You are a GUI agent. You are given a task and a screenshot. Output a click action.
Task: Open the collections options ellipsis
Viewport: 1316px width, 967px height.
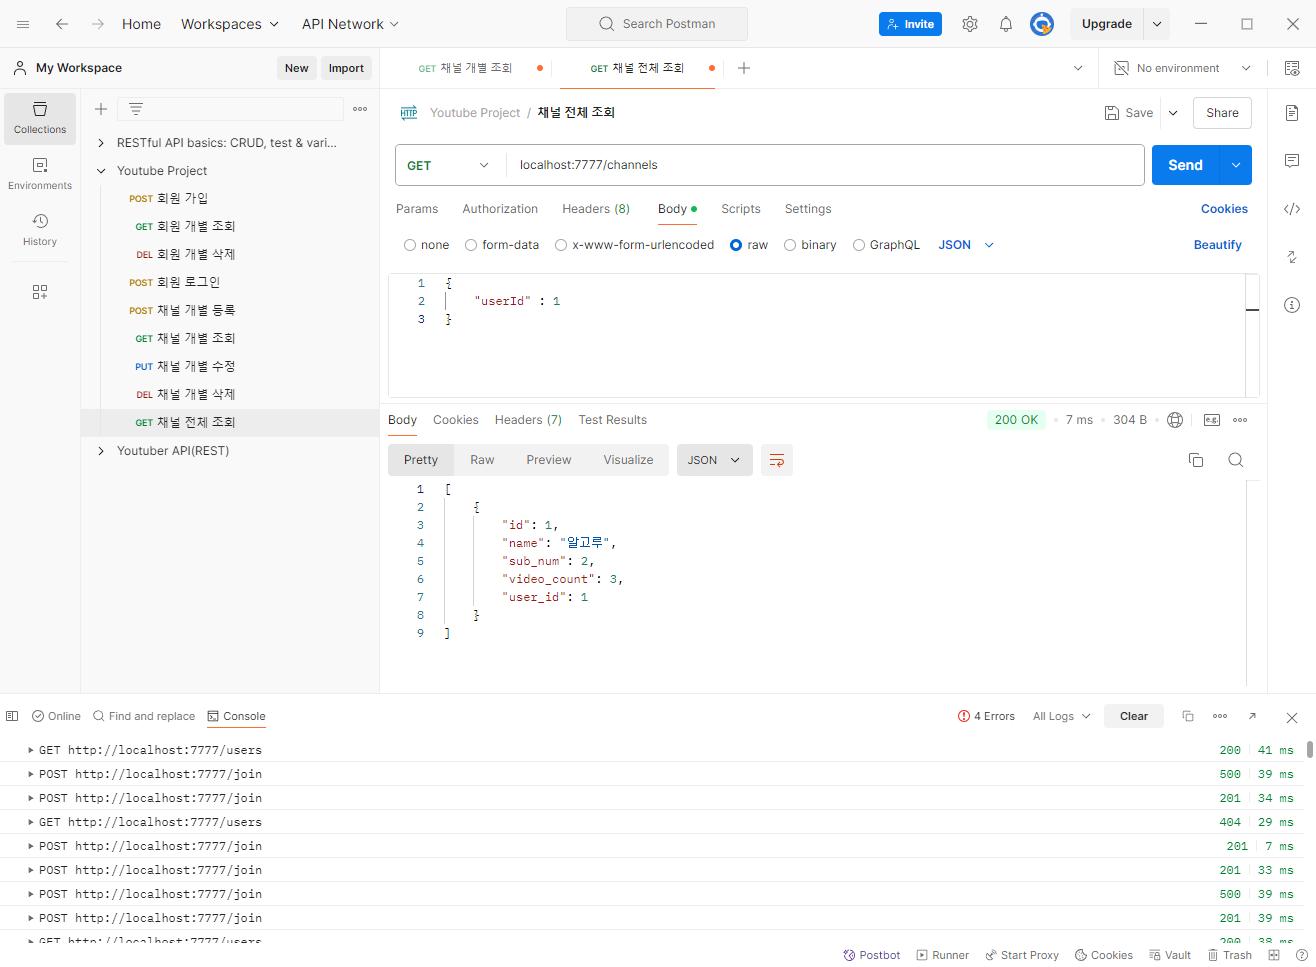coord(360,109)
